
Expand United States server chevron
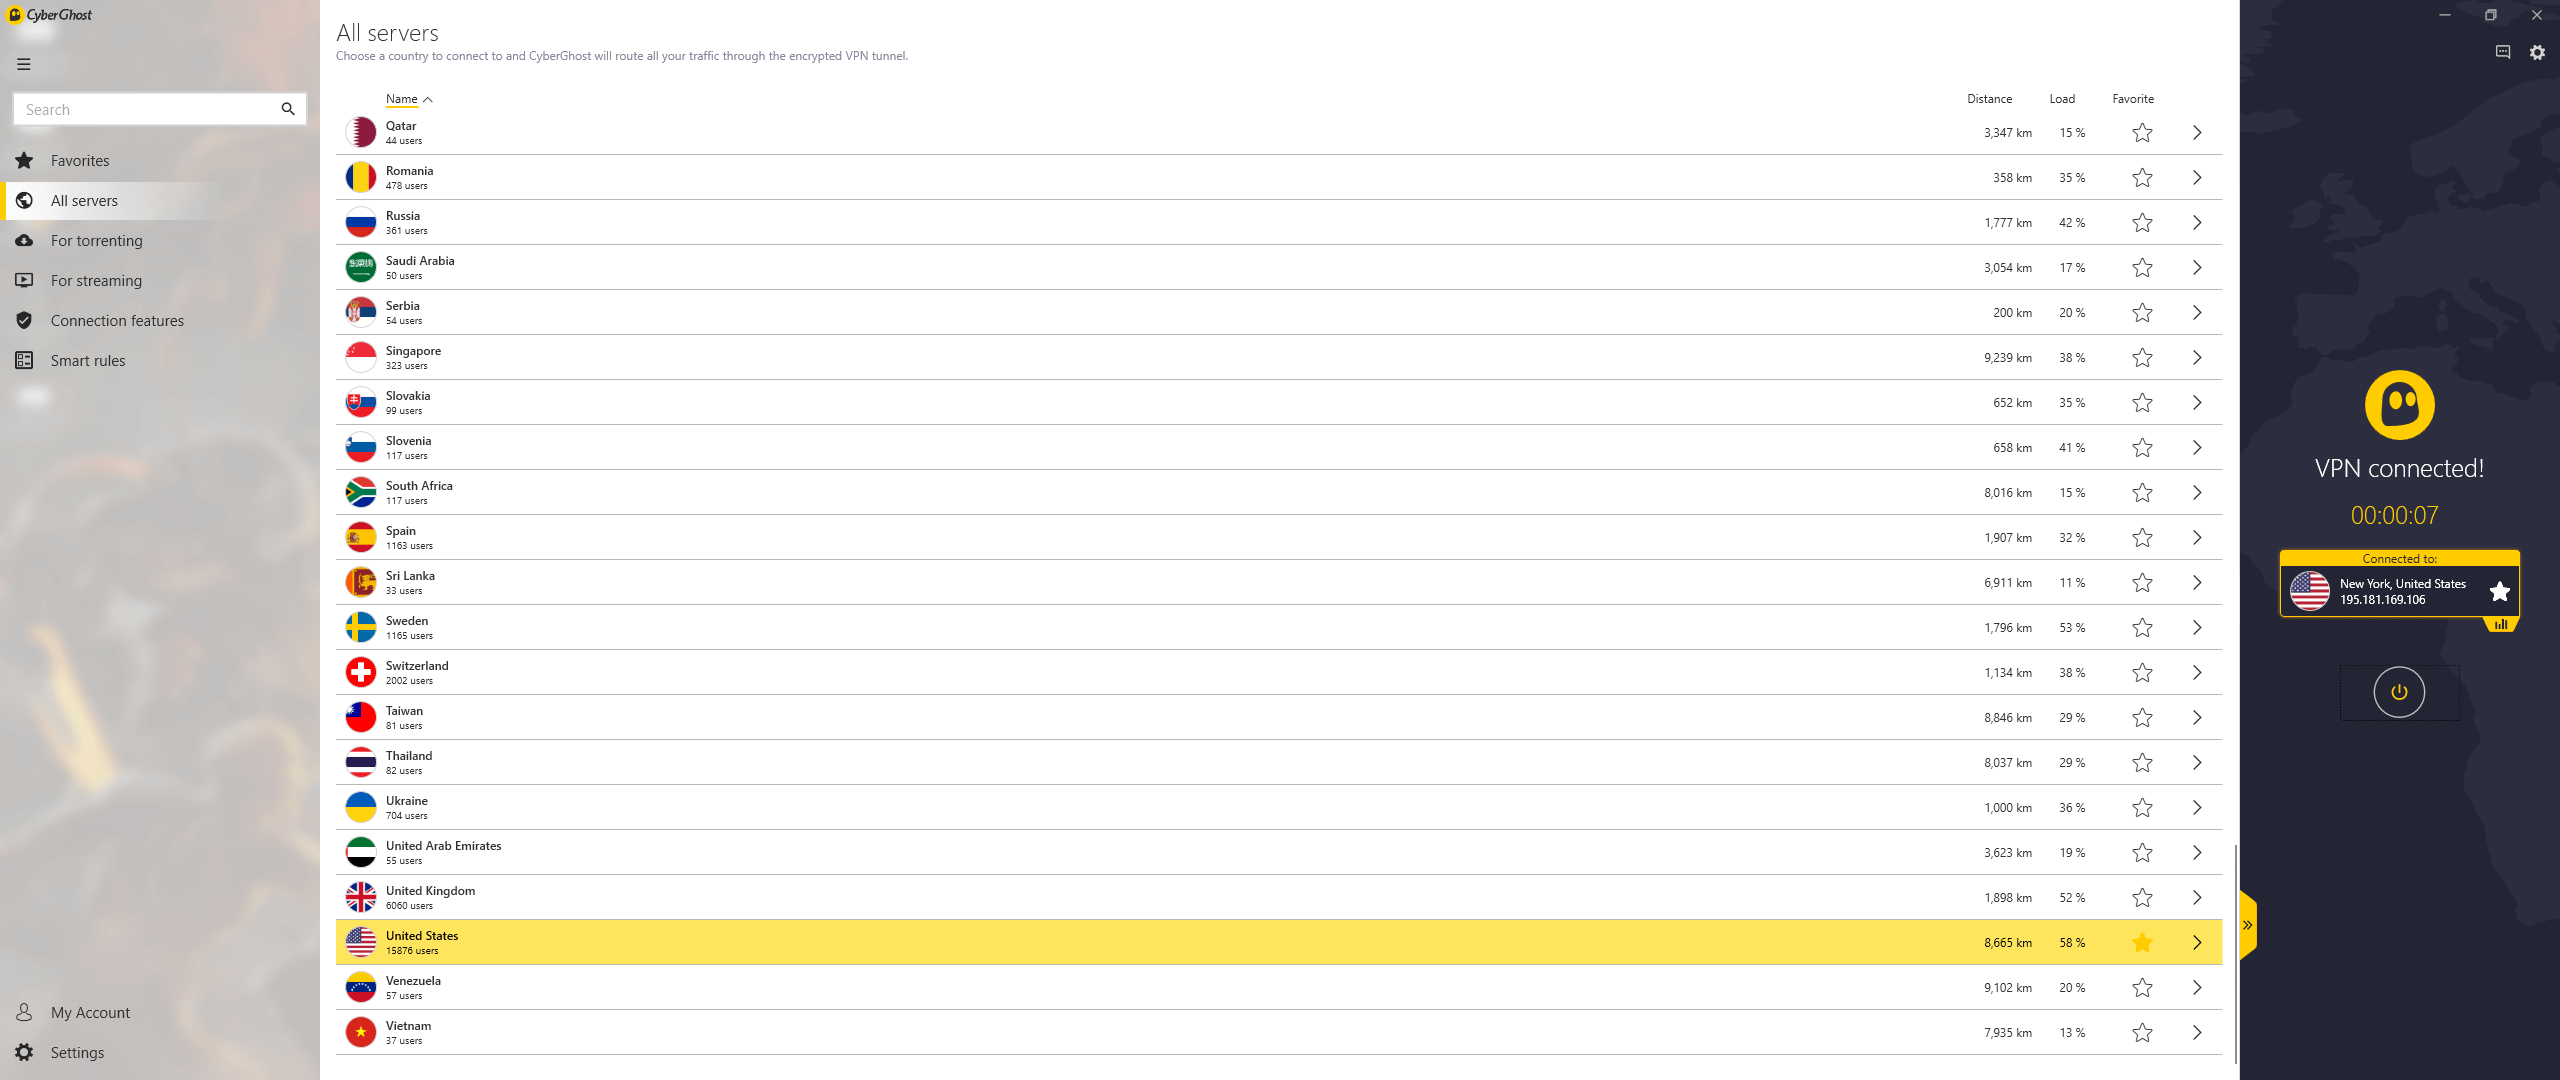tap(2197, 942)
